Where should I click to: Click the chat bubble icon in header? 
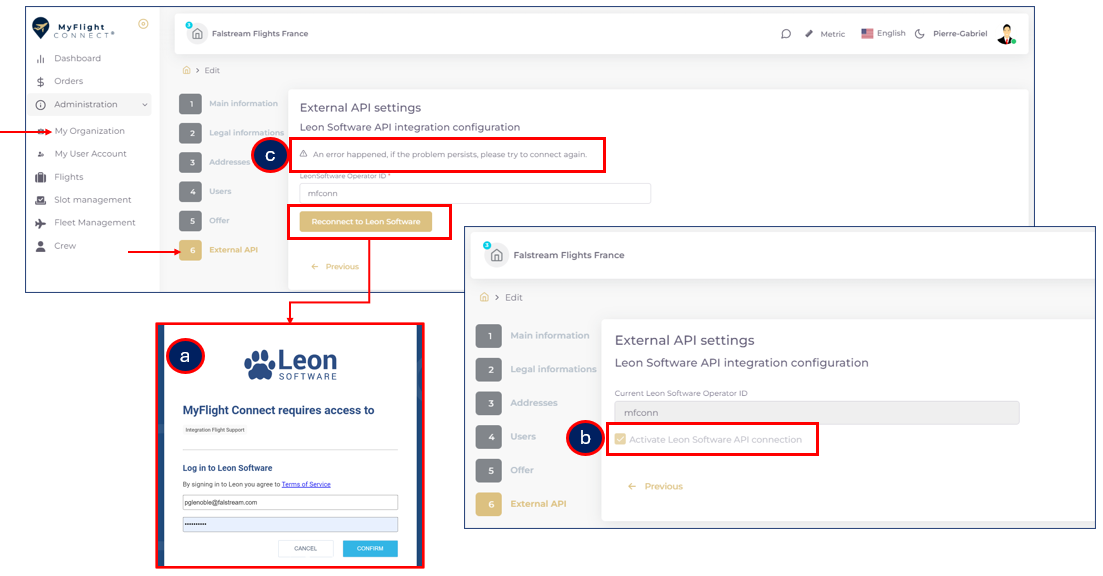[786, 34]
